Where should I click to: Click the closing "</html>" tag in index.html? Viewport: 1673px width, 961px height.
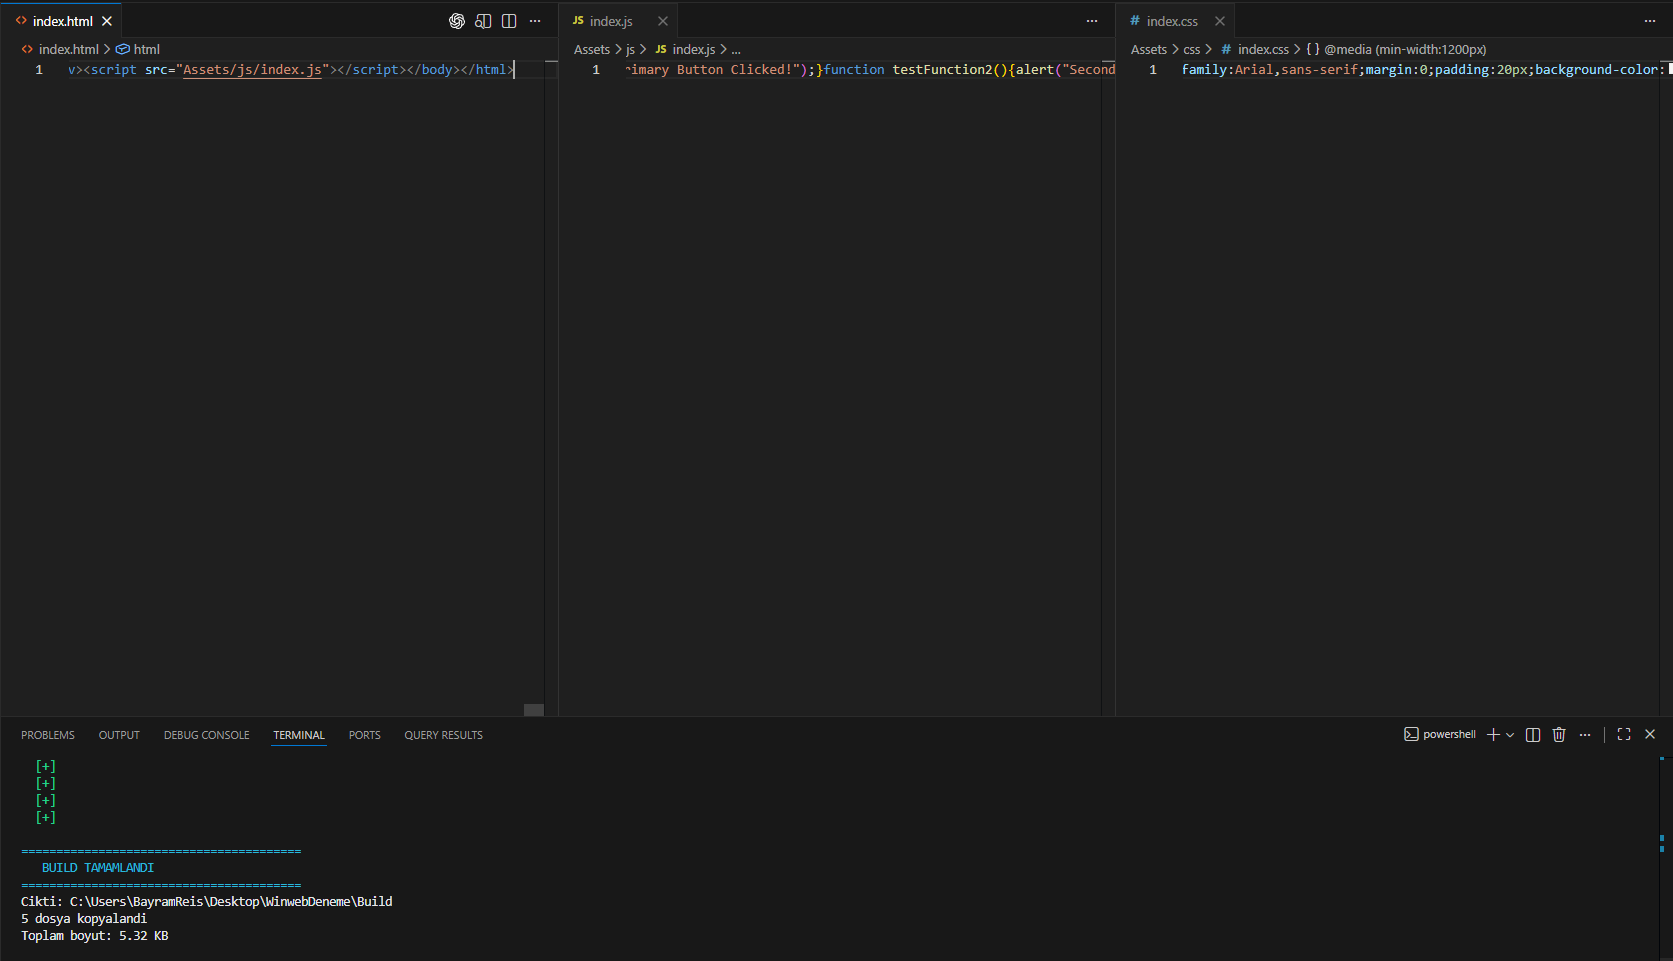point(487,70)
